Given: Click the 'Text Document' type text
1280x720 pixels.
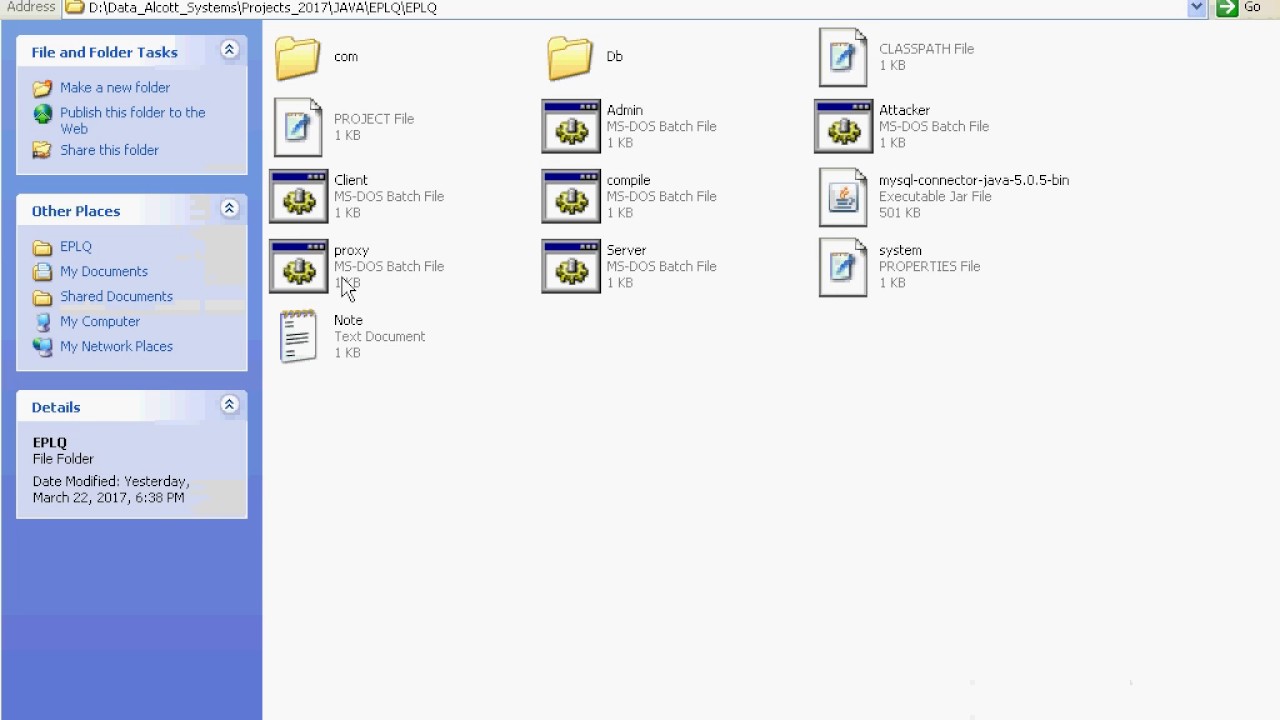Looking at the screenshot, I should coord(380,336).
